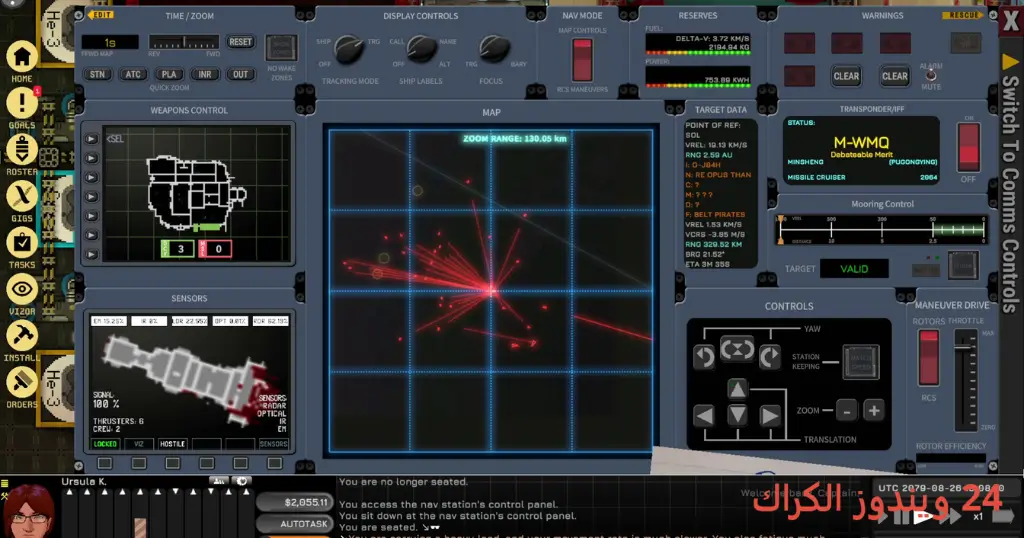Toggle the RCS maneuvers nav mode switch

tap(582, 59)
